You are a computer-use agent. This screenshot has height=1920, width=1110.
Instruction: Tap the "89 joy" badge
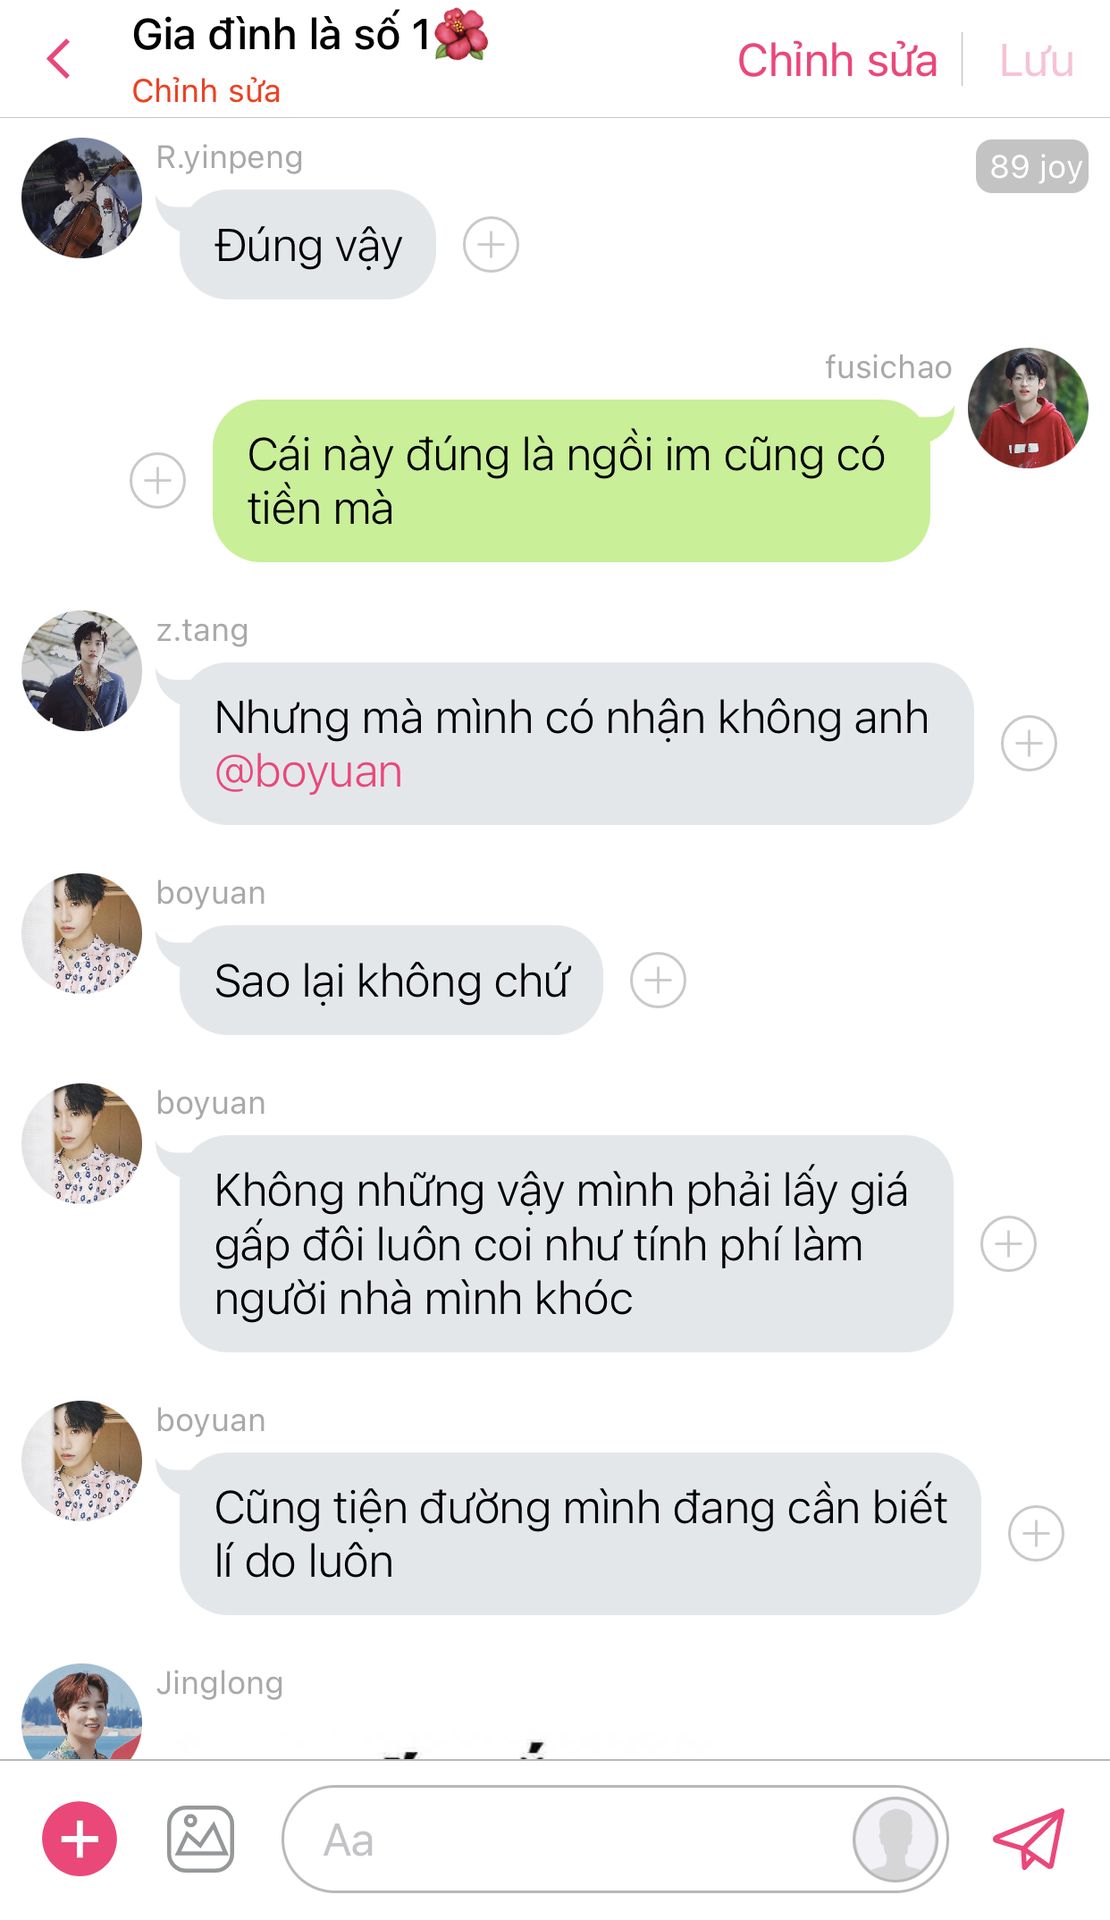click(1032, 166)
